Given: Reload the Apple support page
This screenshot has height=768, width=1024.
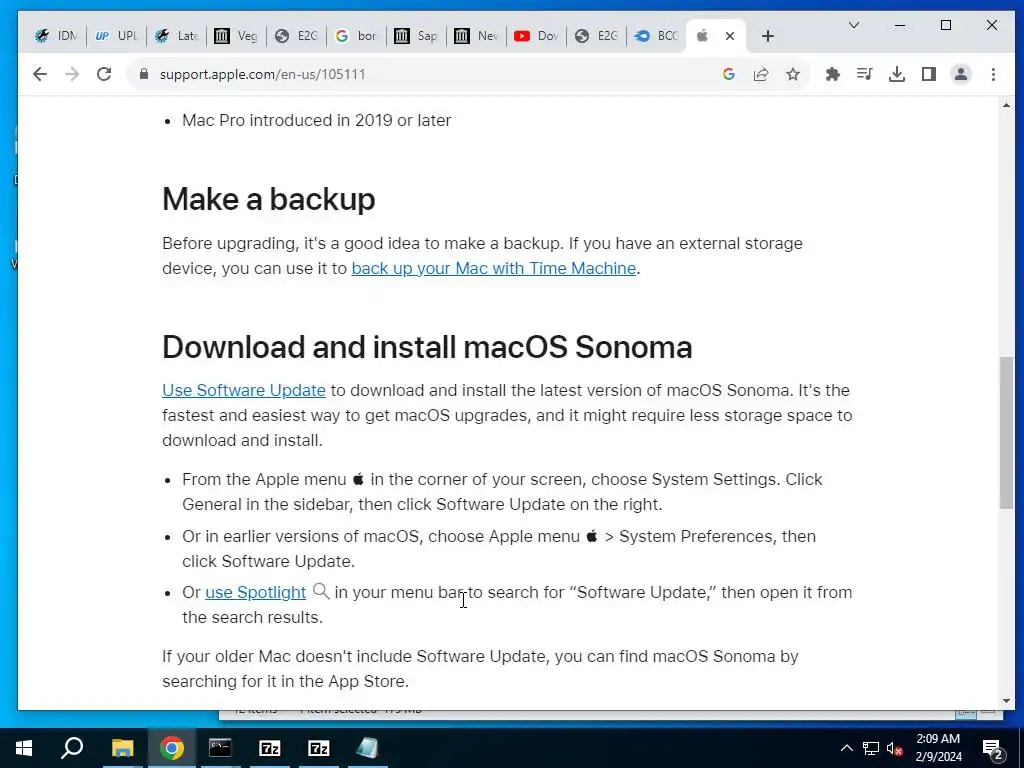Looking at the screenshot, I should tap(104, 74).
